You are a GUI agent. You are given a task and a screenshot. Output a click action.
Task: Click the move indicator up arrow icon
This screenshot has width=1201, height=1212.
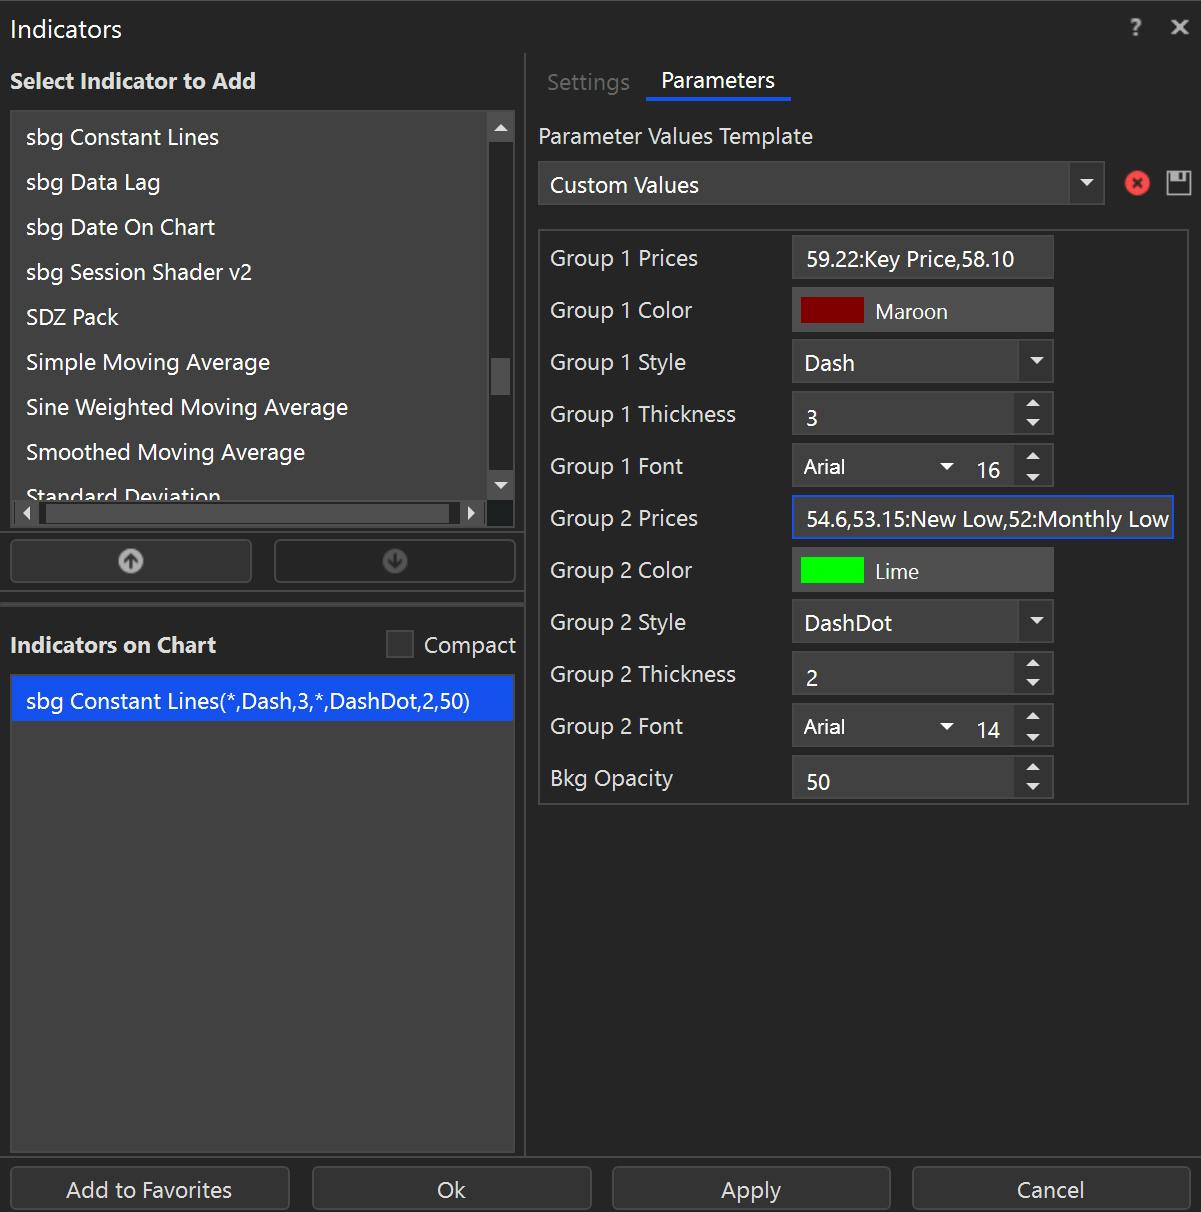[x=130, y=561]
